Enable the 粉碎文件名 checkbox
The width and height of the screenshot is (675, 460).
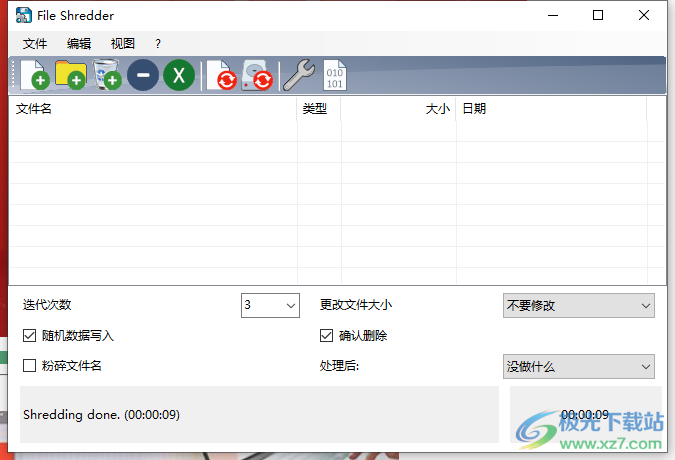[29, 366]
